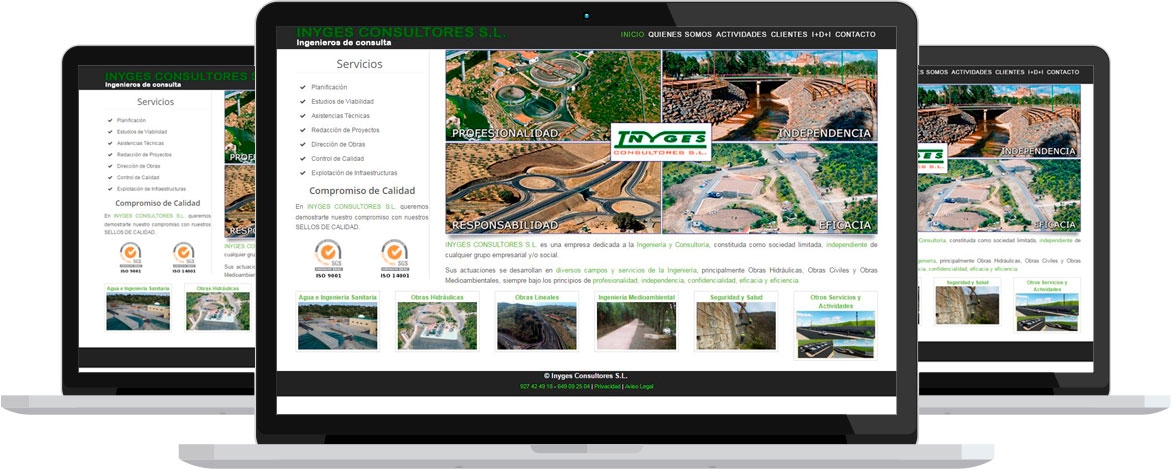Click the center laptop's PROFESIONALIDAD hero image
This screenshot has height=469, width=1172.
tap(553, 96)
